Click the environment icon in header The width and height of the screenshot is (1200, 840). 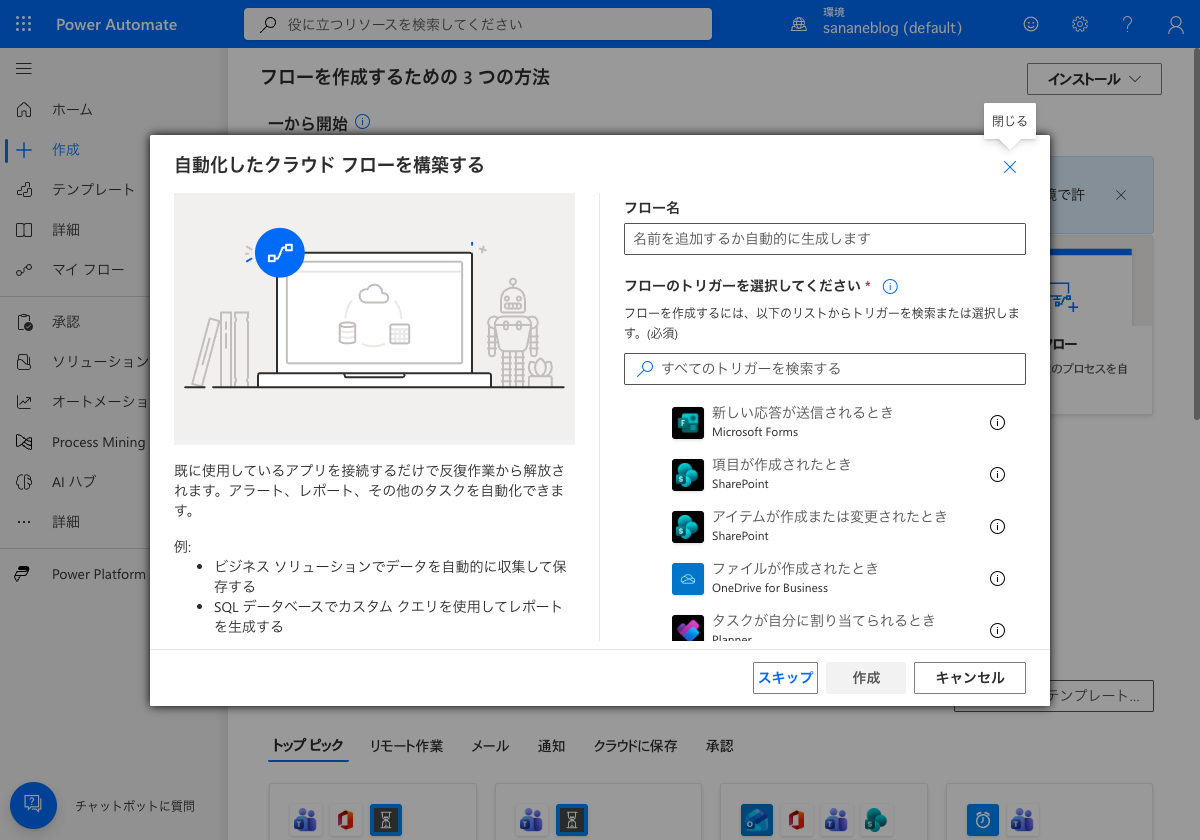click(x=799, y=24)
